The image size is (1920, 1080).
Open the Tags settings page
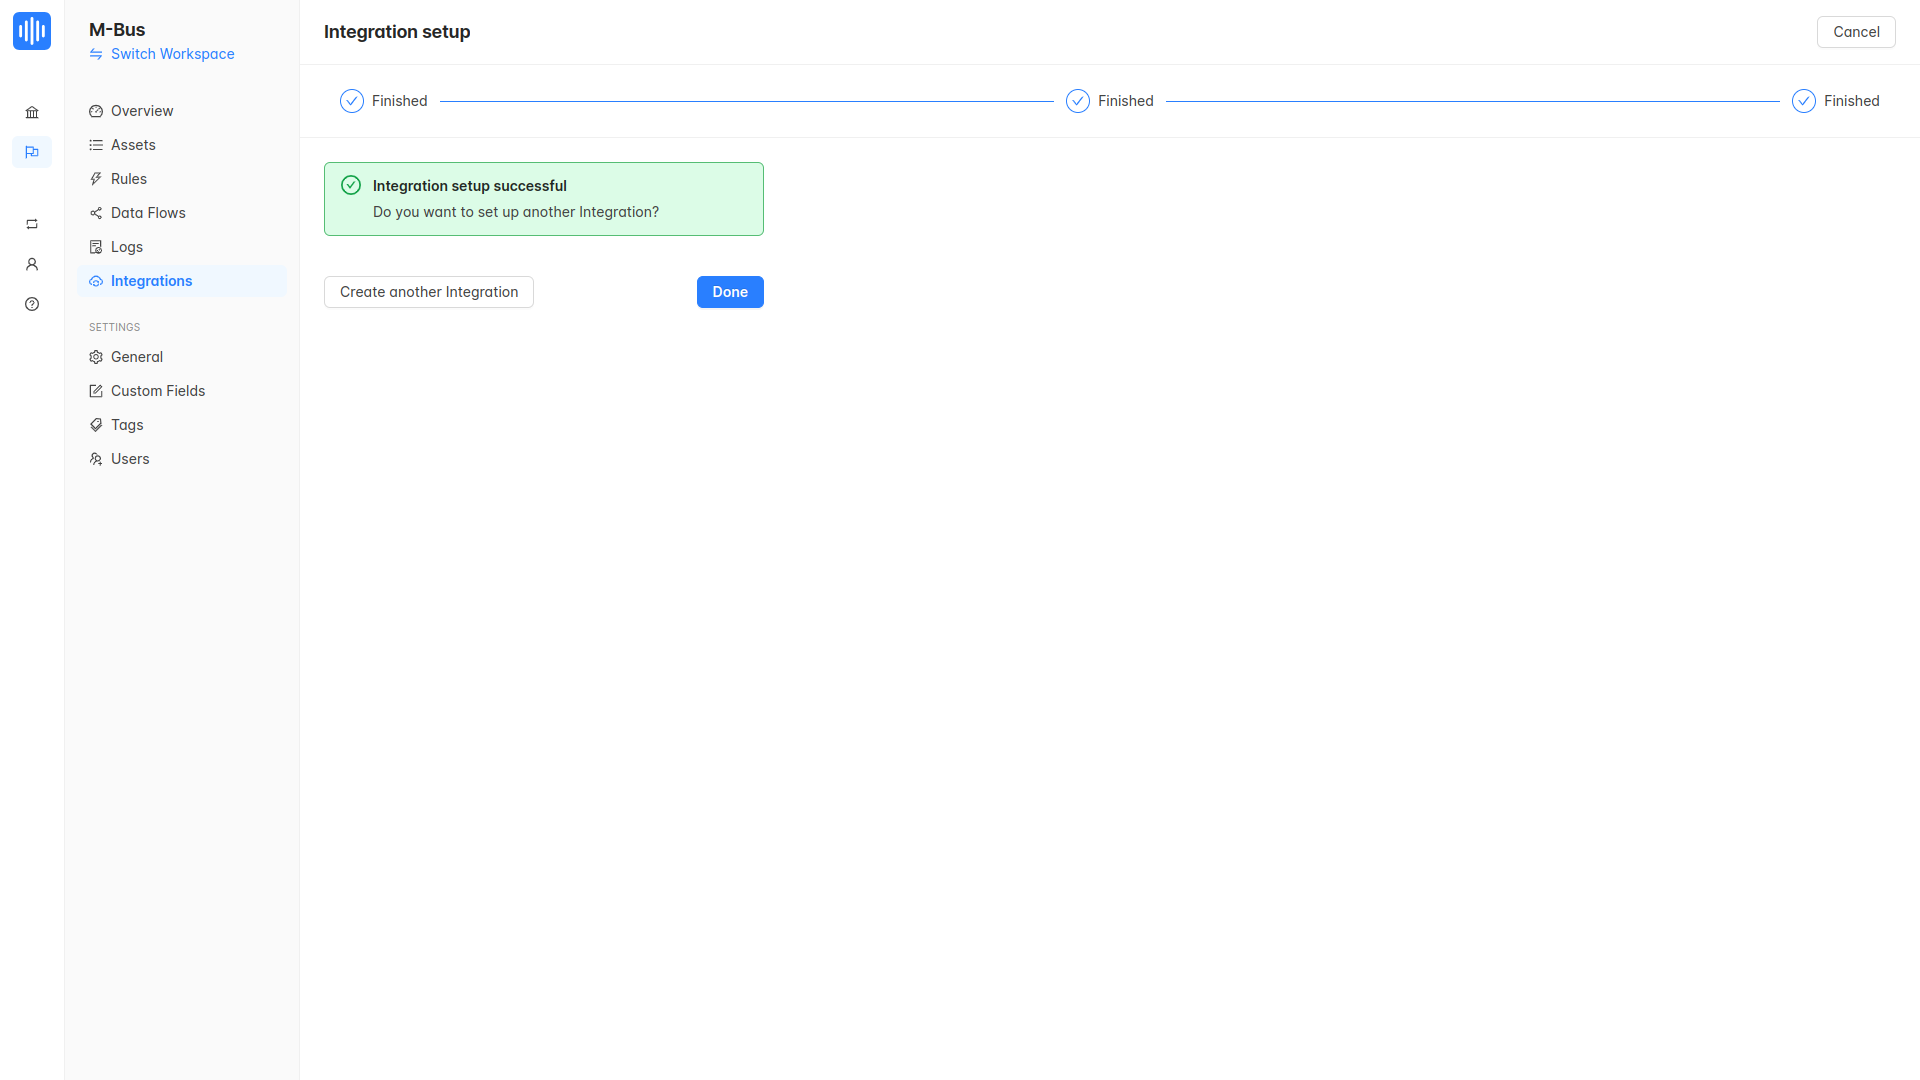tap(127, 425)
